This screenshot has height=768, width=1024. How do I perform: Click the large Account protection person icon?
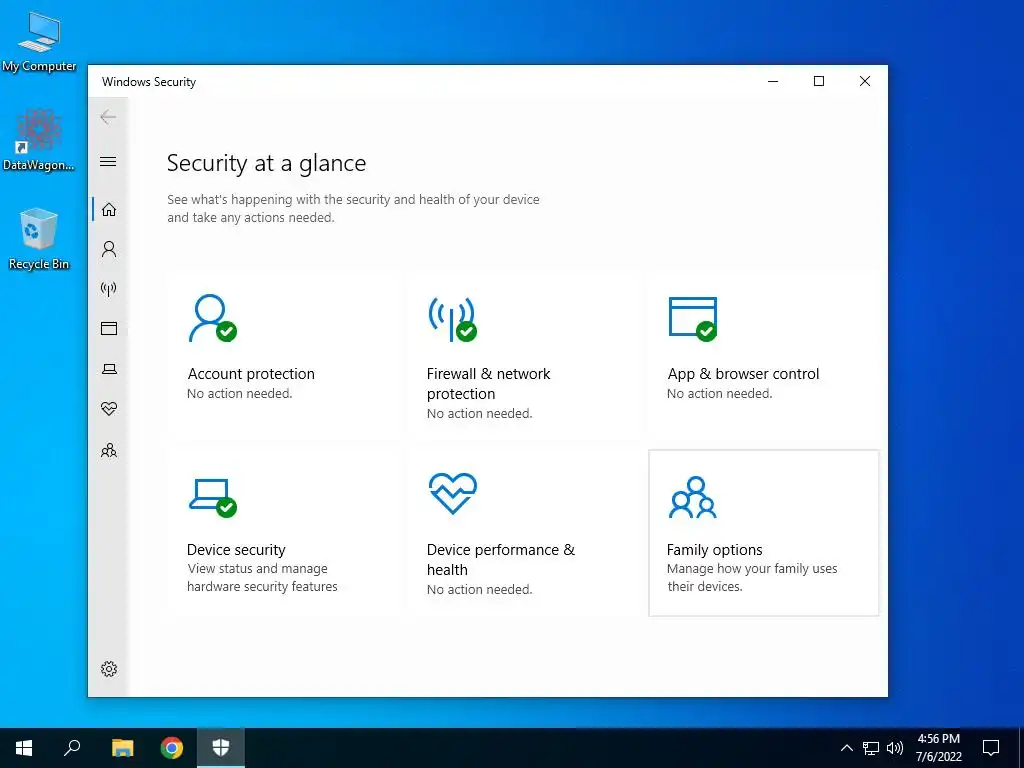click(212, 318)
